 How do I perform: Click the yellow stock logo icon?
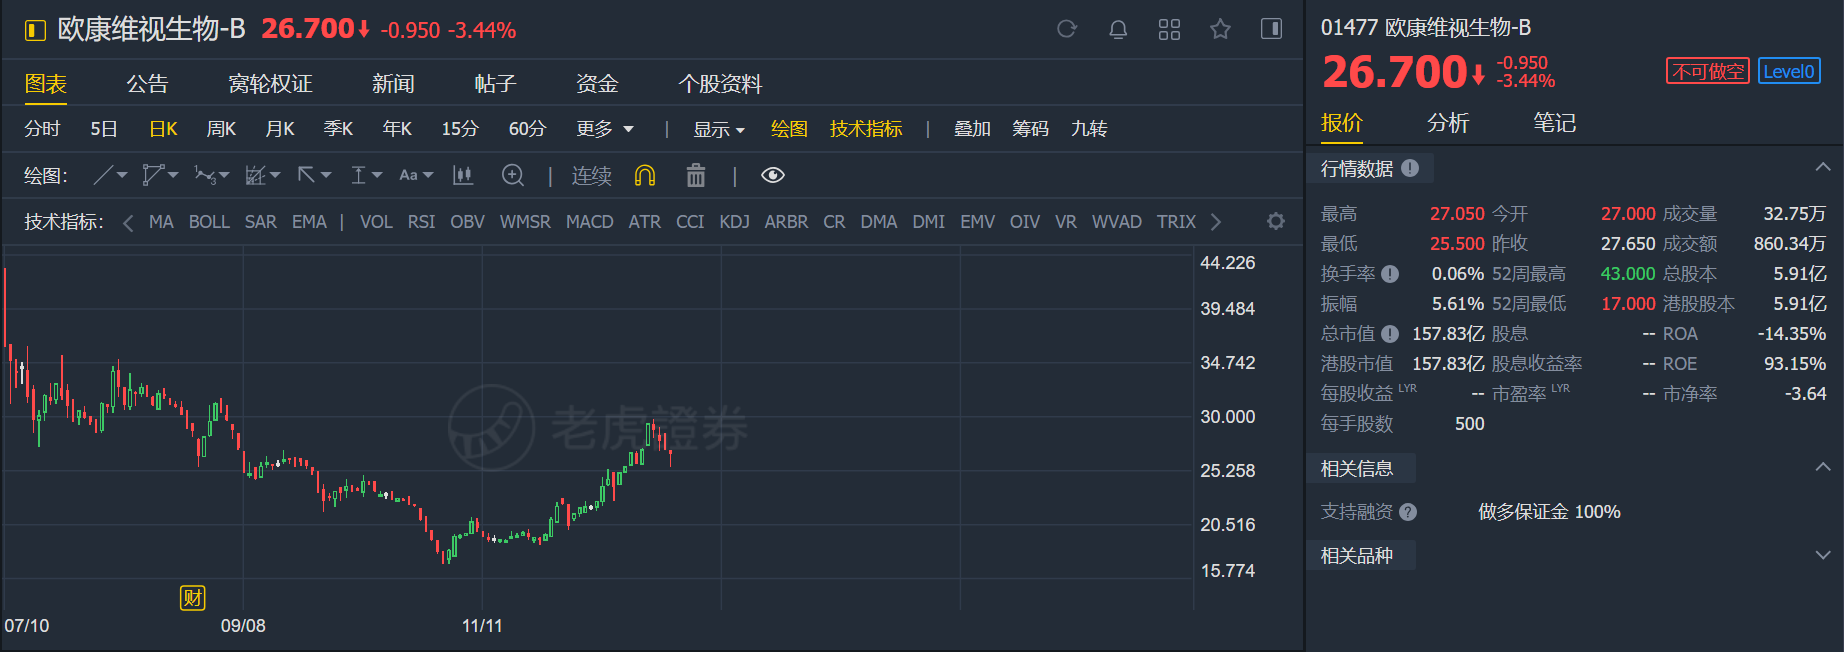click(x=35, y=30)
